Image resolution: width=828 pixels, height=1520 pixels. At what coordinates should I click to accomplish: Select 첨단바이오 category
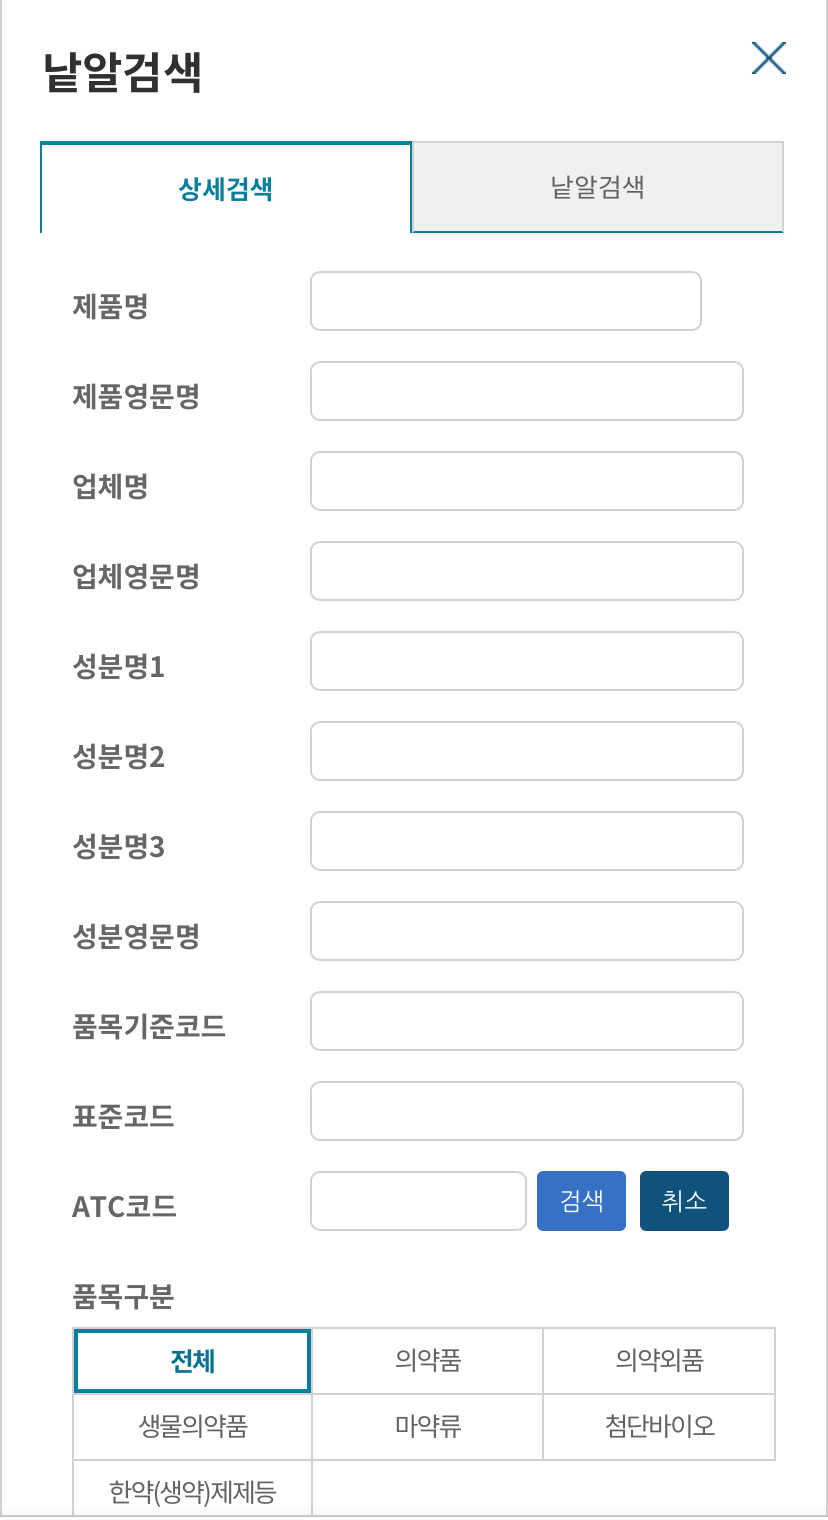658,1427
